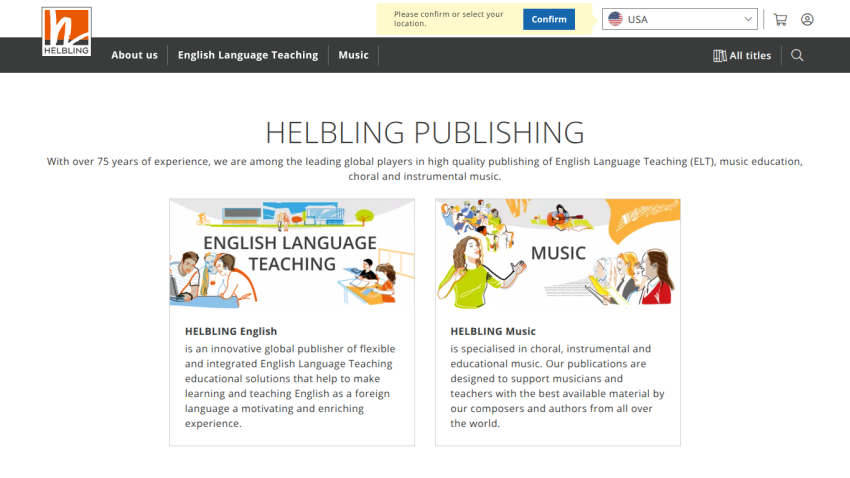Click the search magnifier icon
Image resolution: width=850 pixels, height=478 pixels.
click(797, 55)
